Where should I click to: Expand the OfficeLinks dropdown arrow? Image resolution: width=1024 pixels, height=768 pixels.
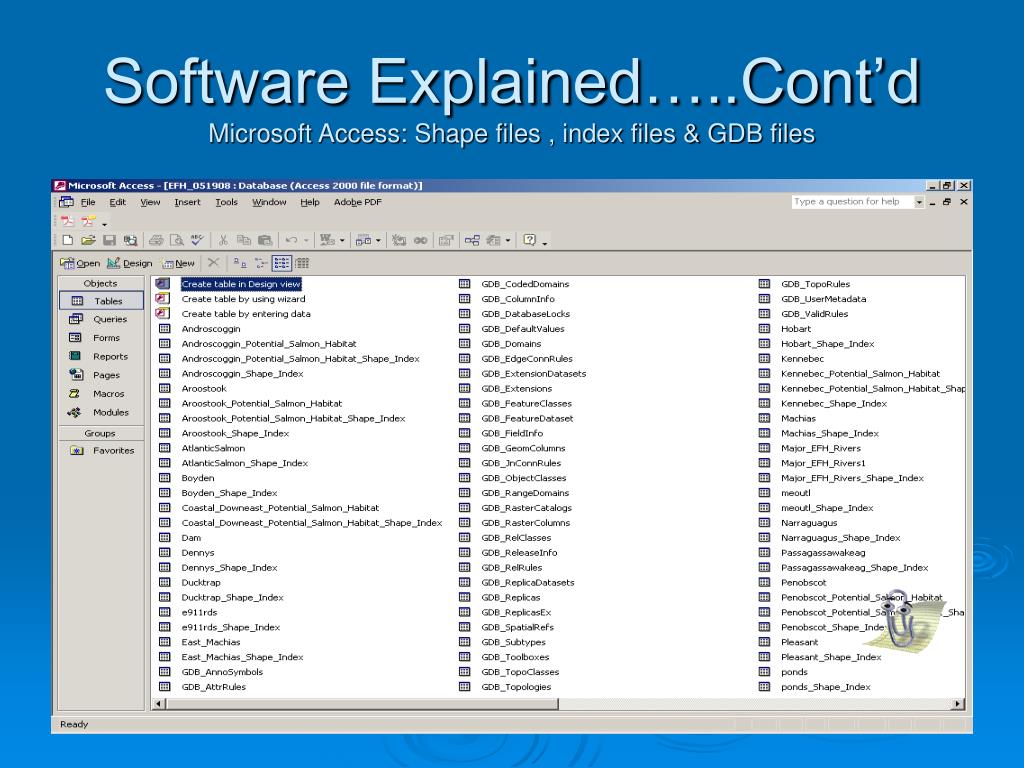[342, 240]
